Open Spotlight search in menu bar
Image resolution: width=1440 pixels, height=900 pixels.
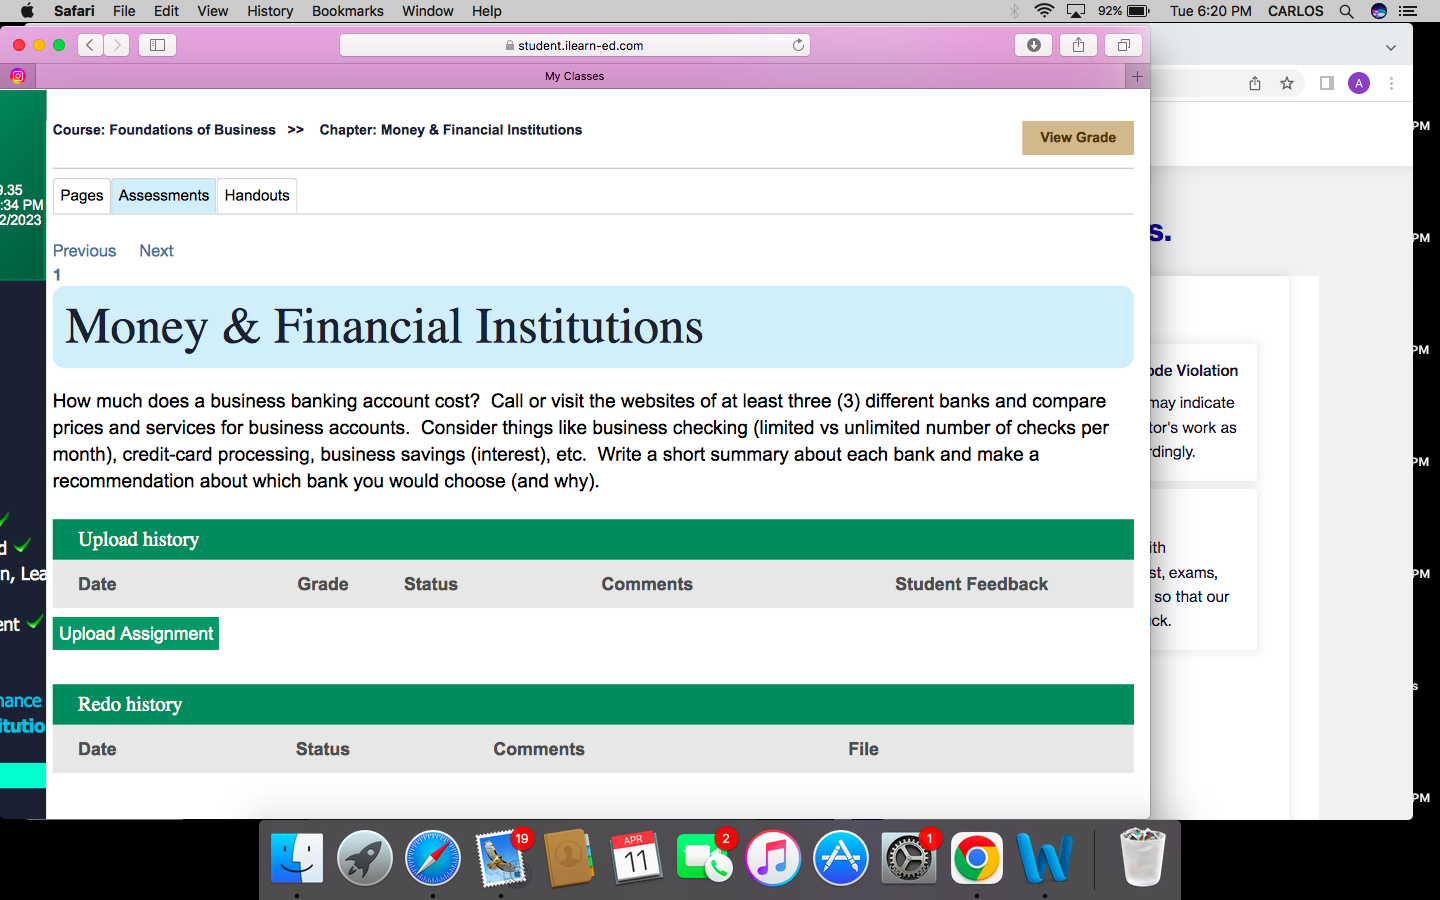1346,11
